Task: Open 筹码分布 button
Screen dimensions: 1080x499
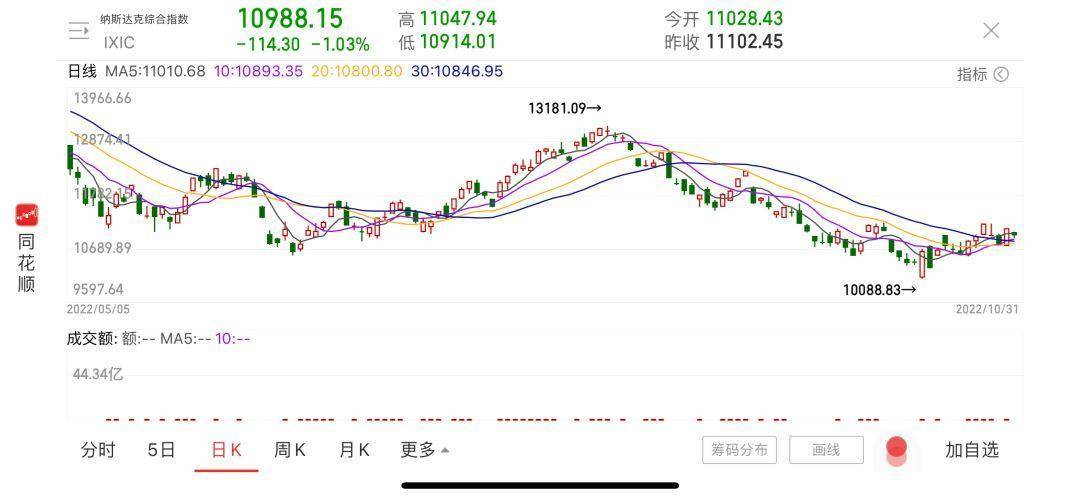Action: pyautogui.click(x=740, y=450)
